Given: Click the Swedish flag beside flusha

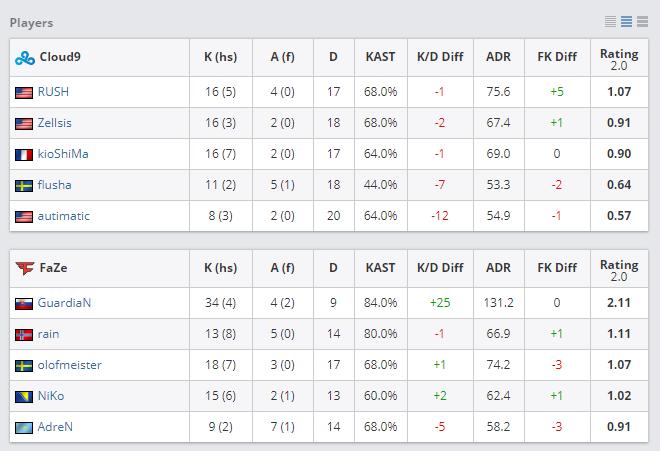Looking at the screenshot, I should point(24,185).
